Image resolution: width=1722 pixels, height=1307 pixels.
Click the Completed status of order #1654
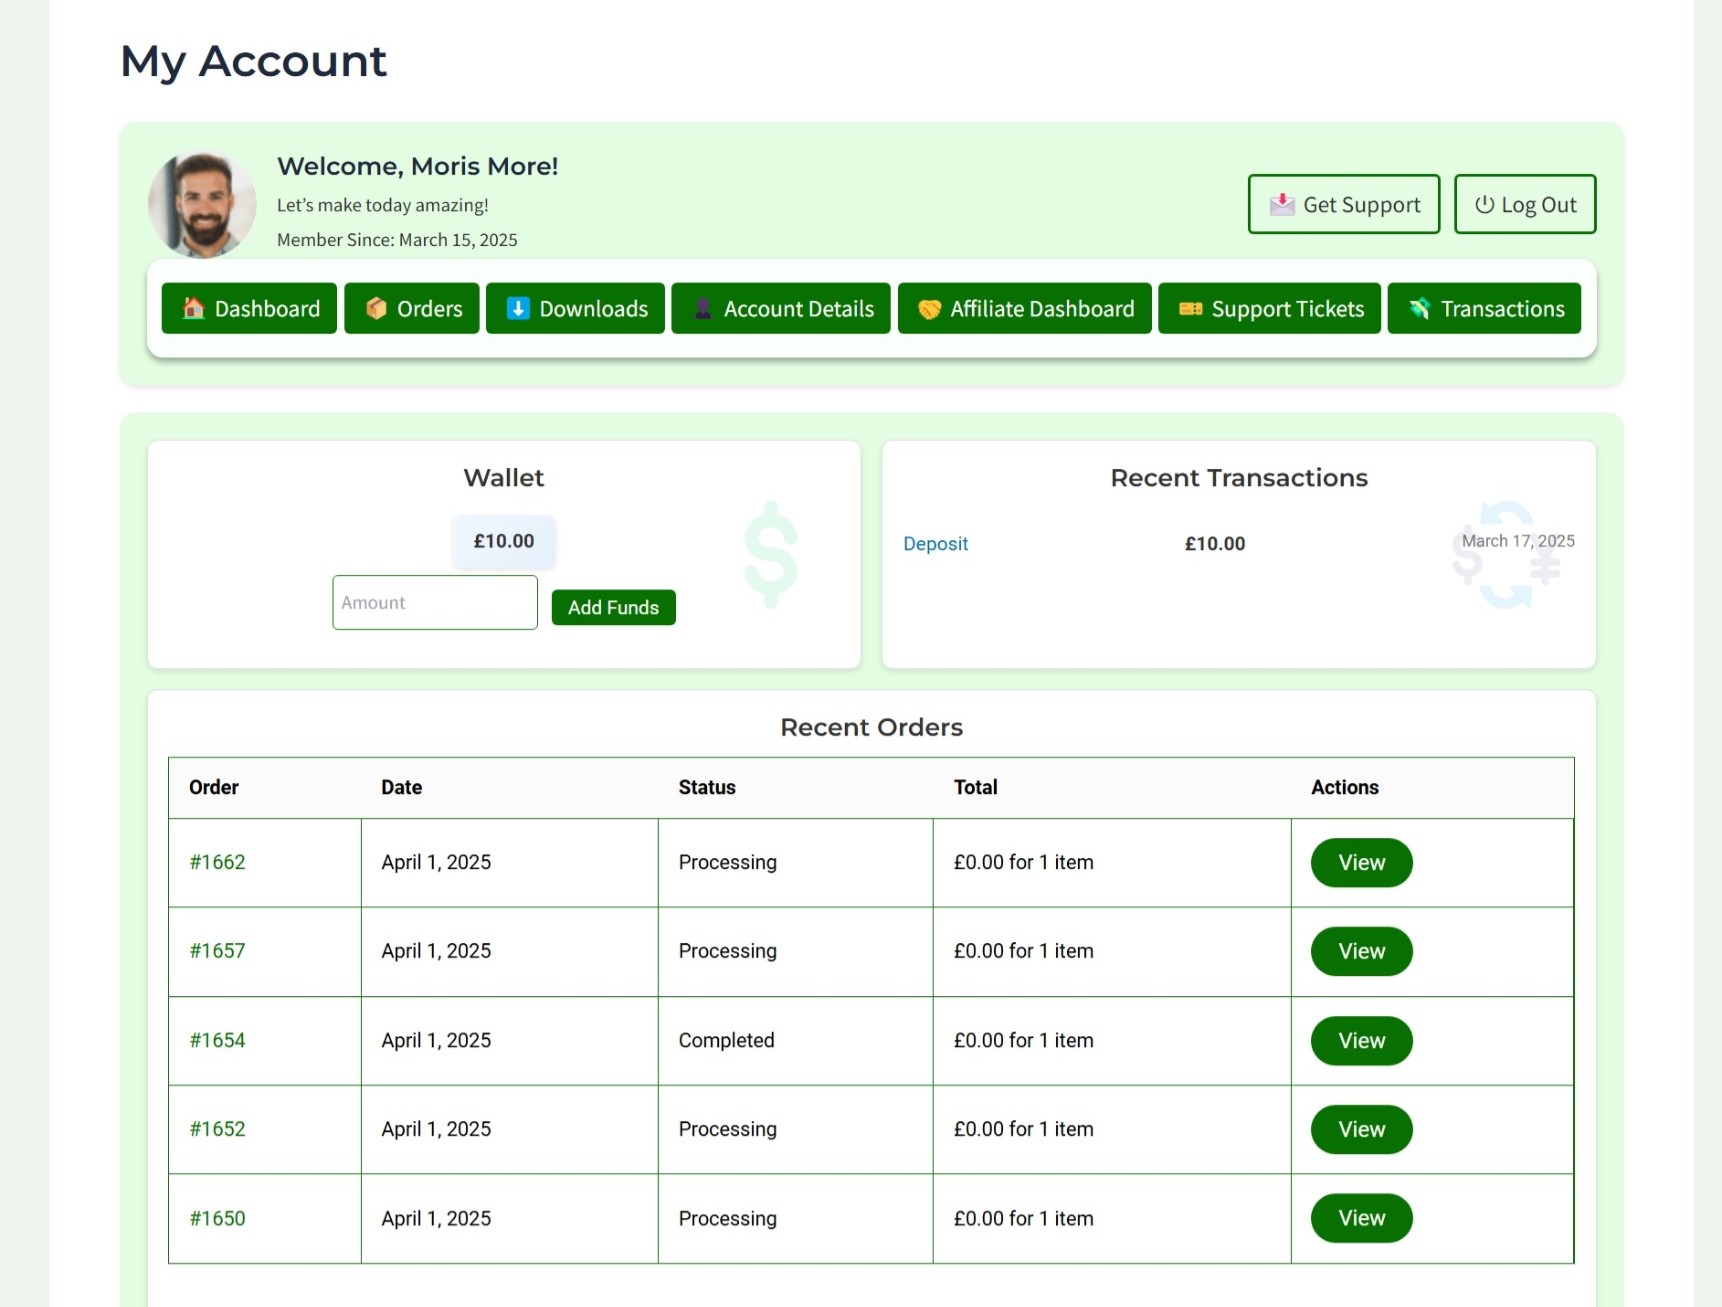click(x=726, y=1040)
